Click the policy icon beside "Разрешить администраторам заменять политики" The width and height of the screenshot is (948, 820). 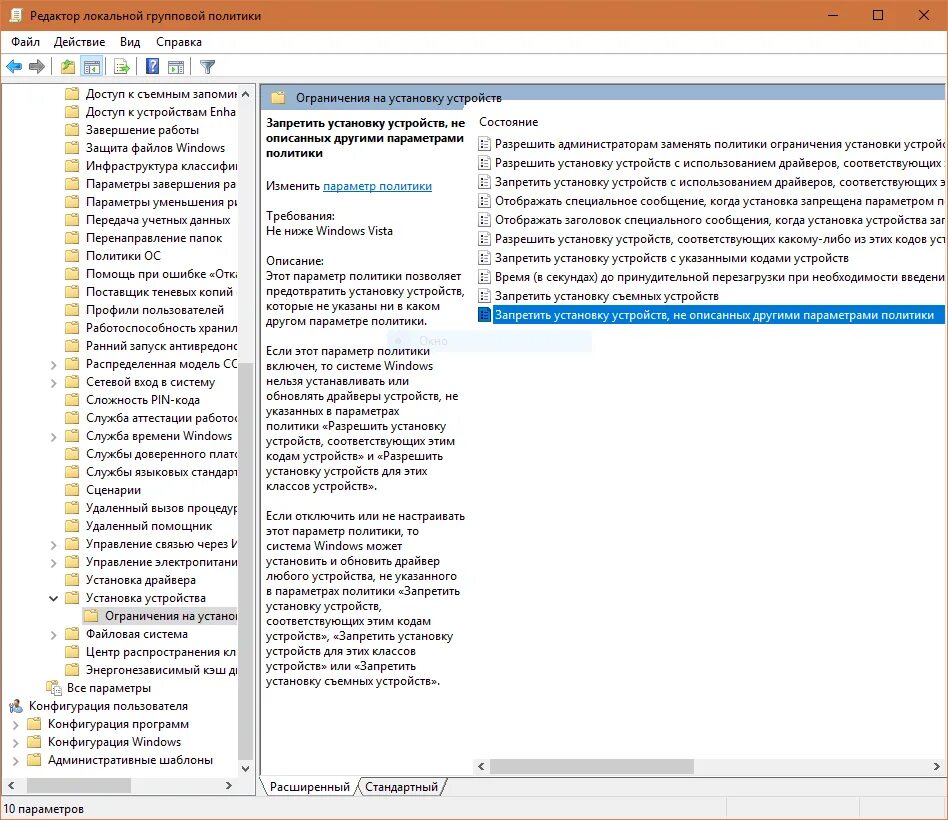click(484, 144)
